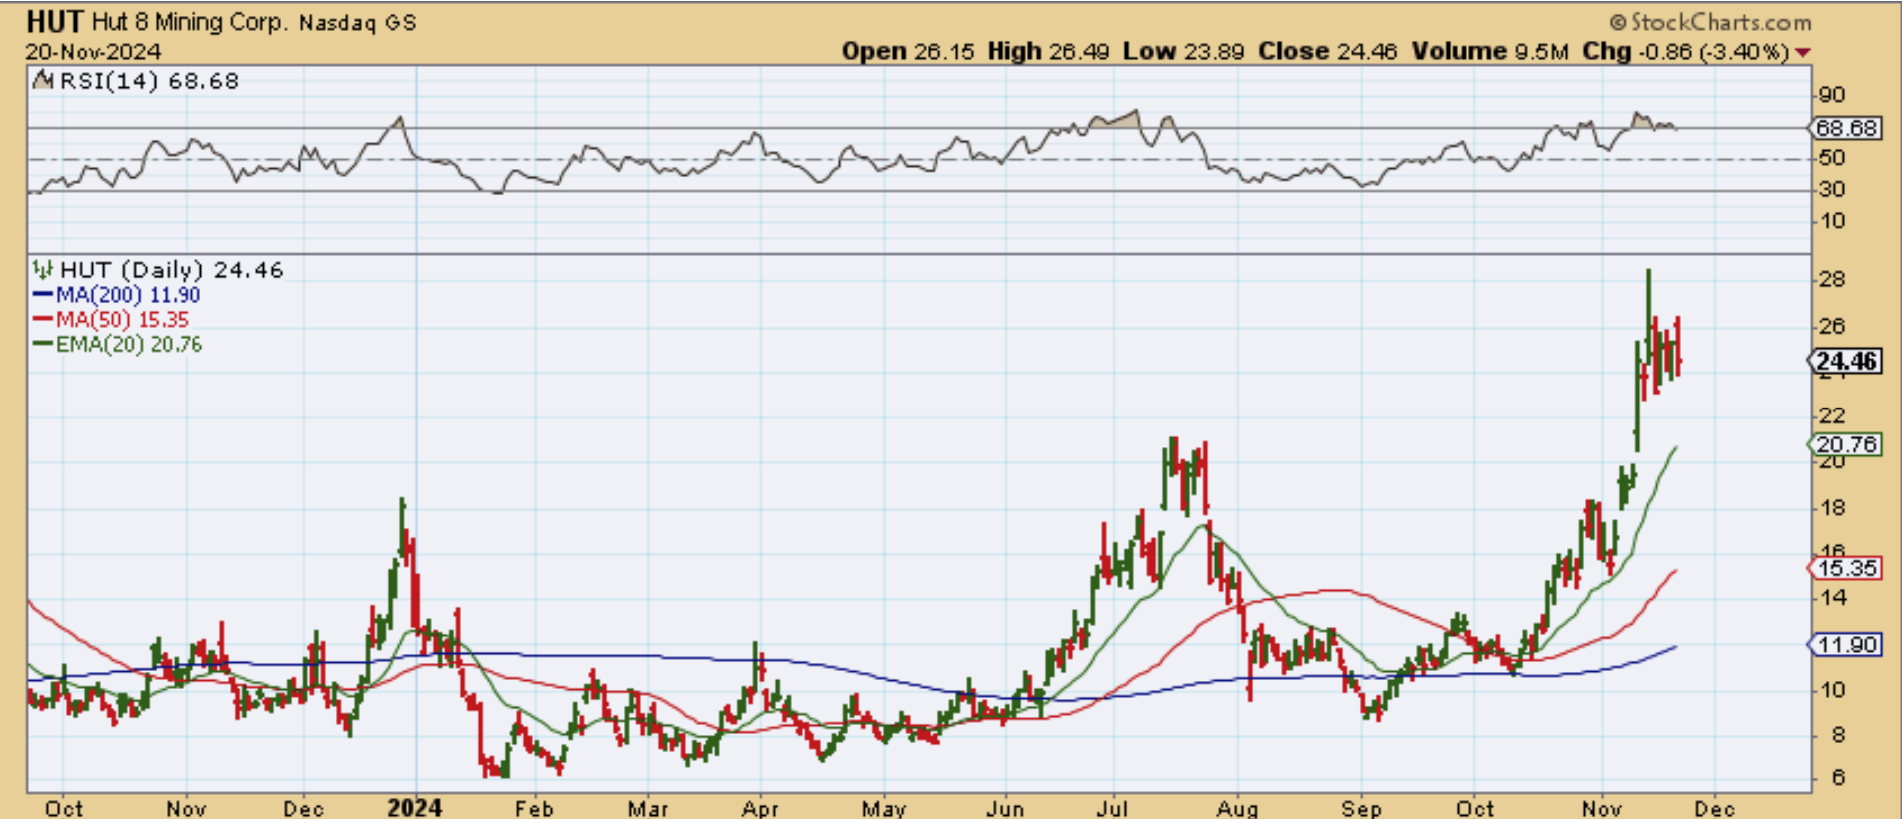
Task: Select the blue MA(200) legend line swatch
Action: tap(42, 295)
